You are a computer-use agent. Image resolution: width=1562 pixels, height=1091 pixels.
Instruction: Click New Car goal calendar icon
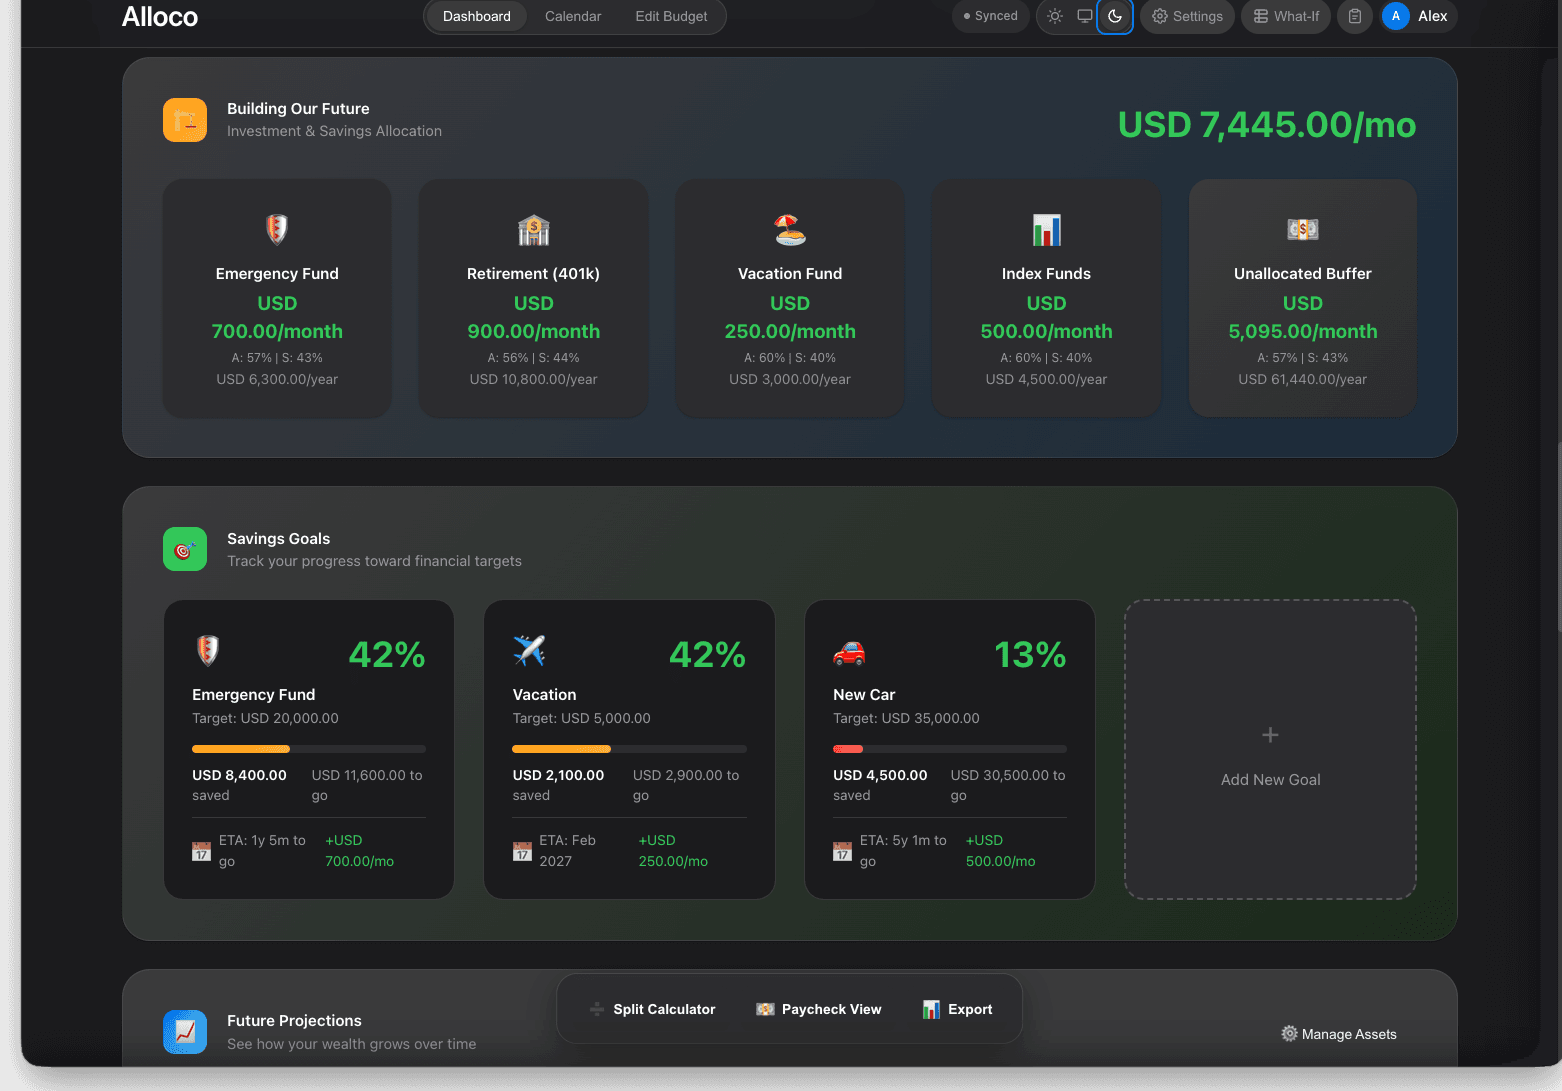842,851
